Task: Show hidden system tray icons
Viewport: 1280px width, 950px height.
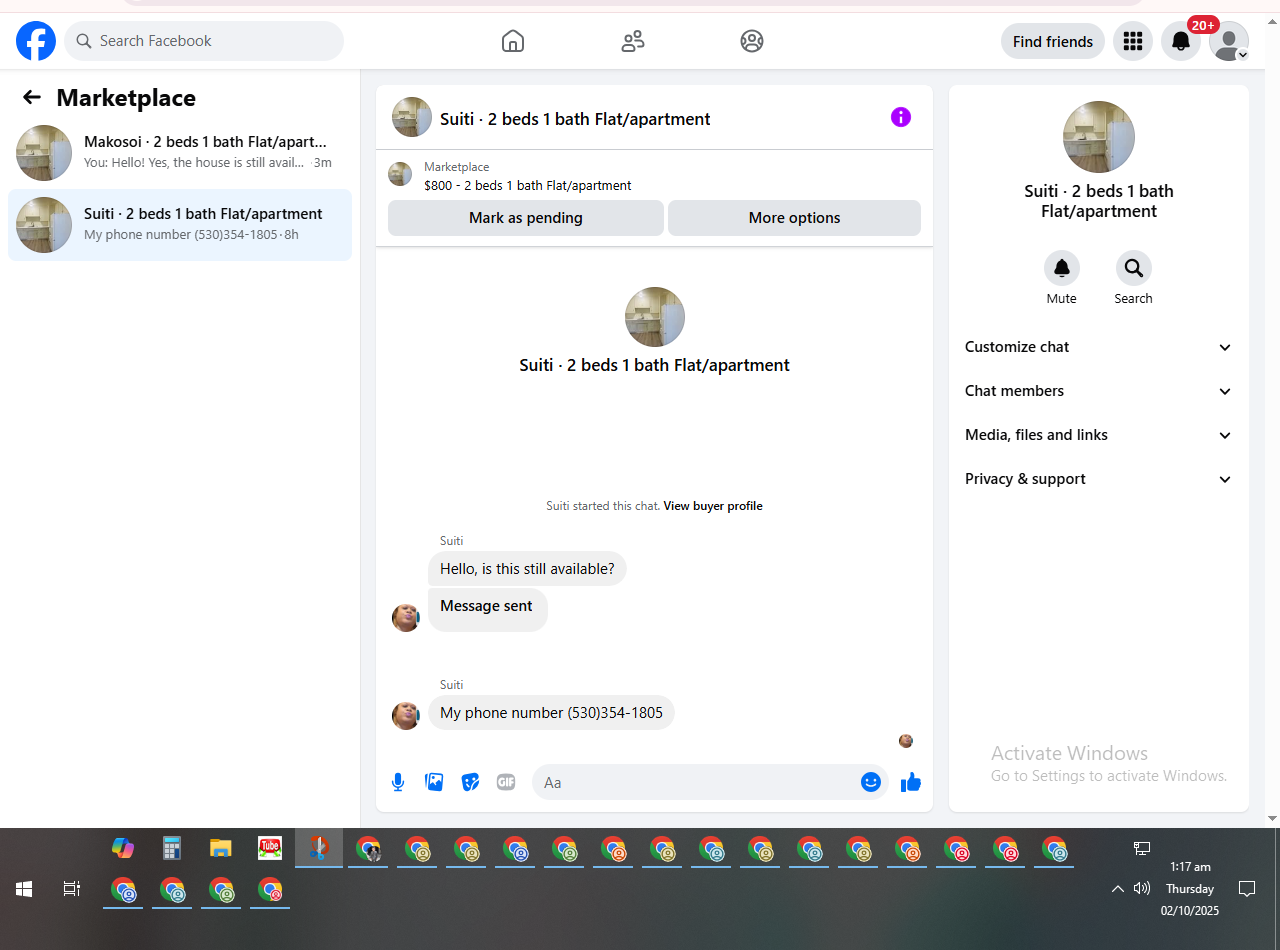Action: click(x=1118, y=889)
